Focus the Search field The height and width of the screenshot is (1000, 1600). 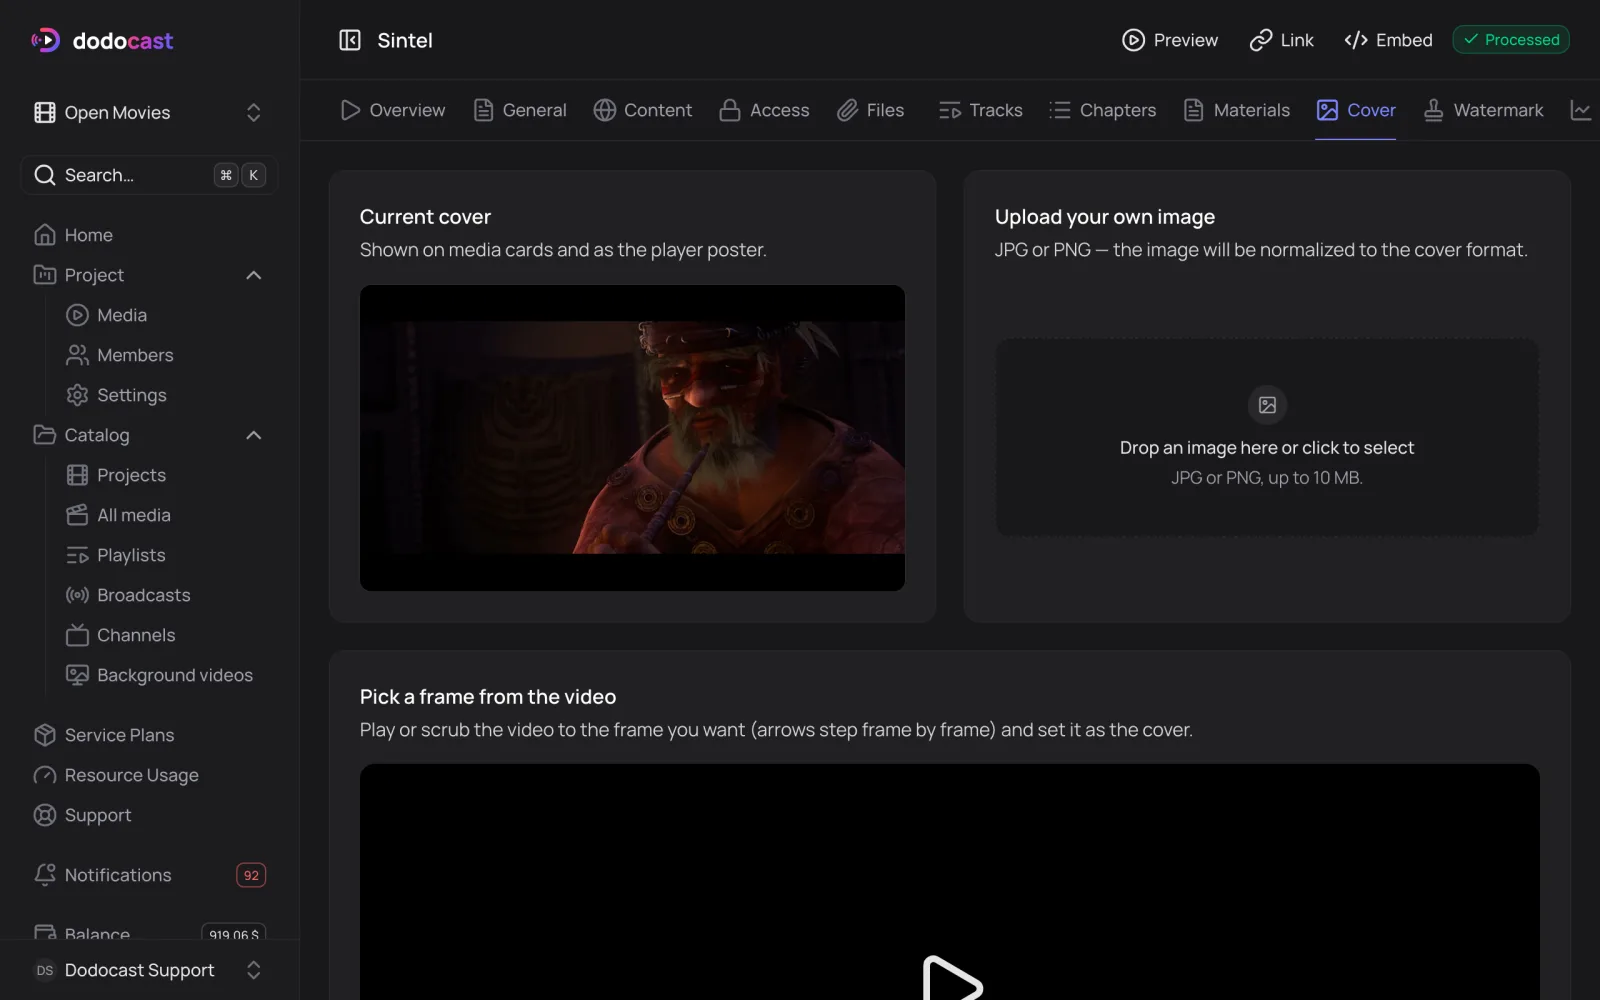[149, 175]
